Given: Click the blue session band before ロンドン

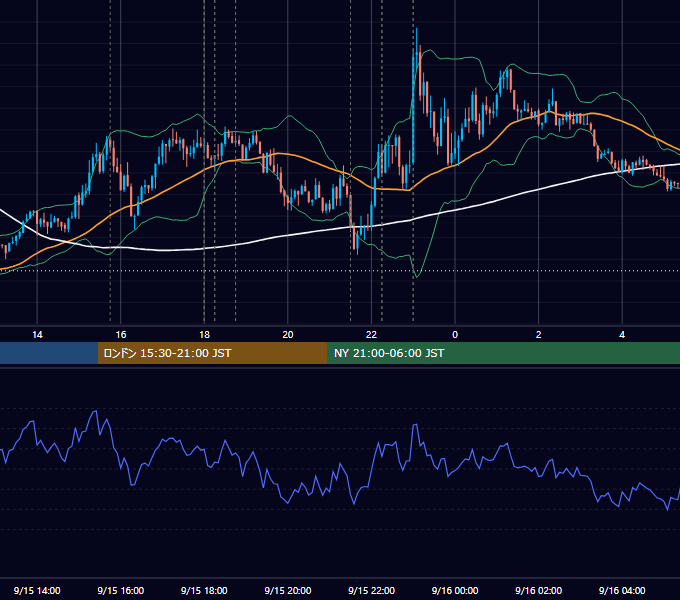Looking at the screenshot, I should [49, 353].
